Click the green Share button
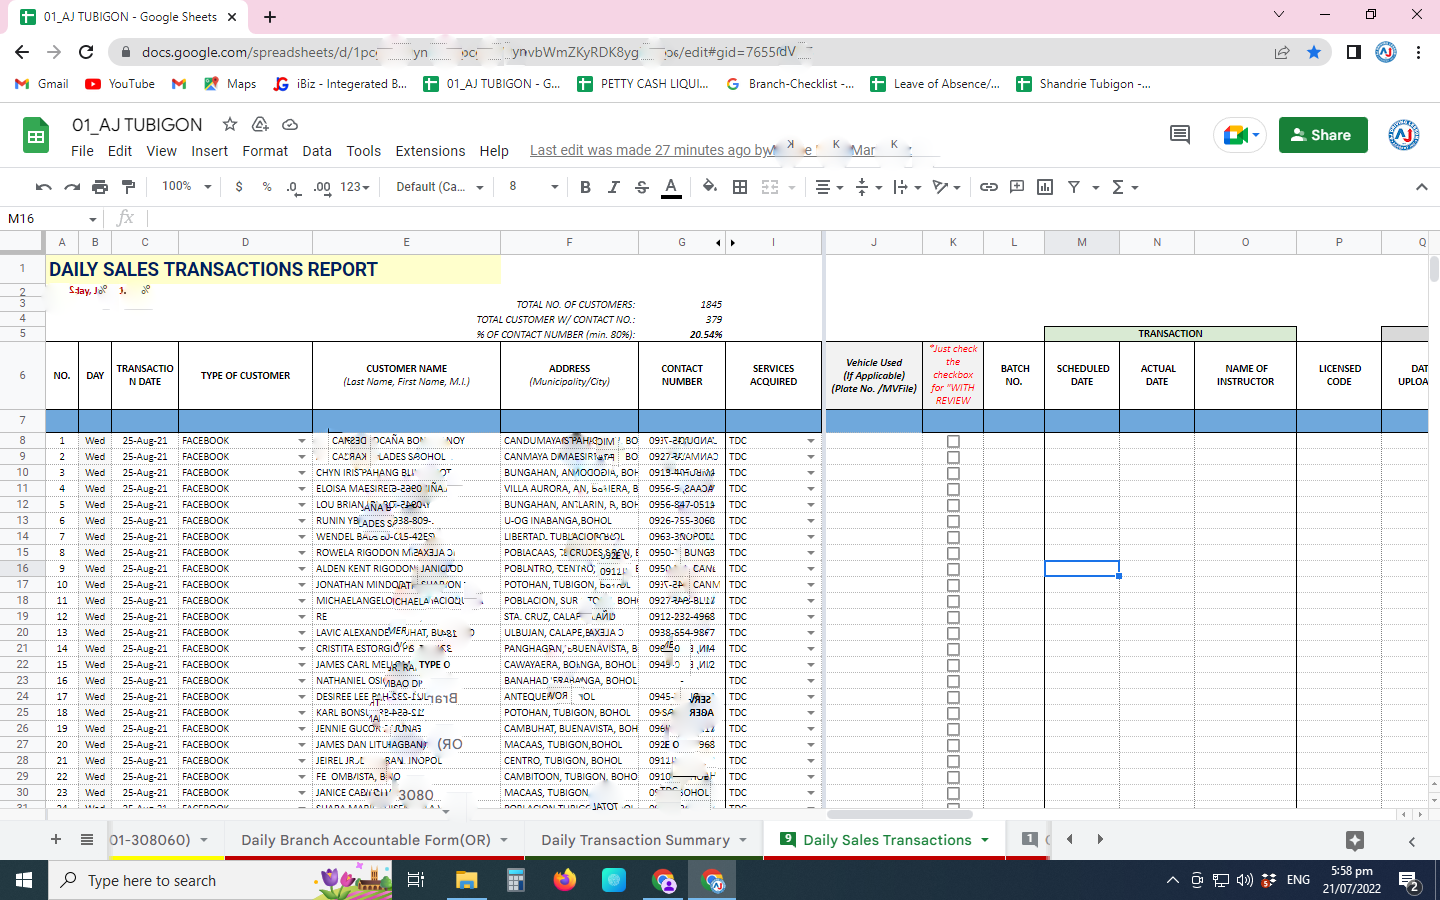This screenshot has height=900, width=1440. point(1323,135)
